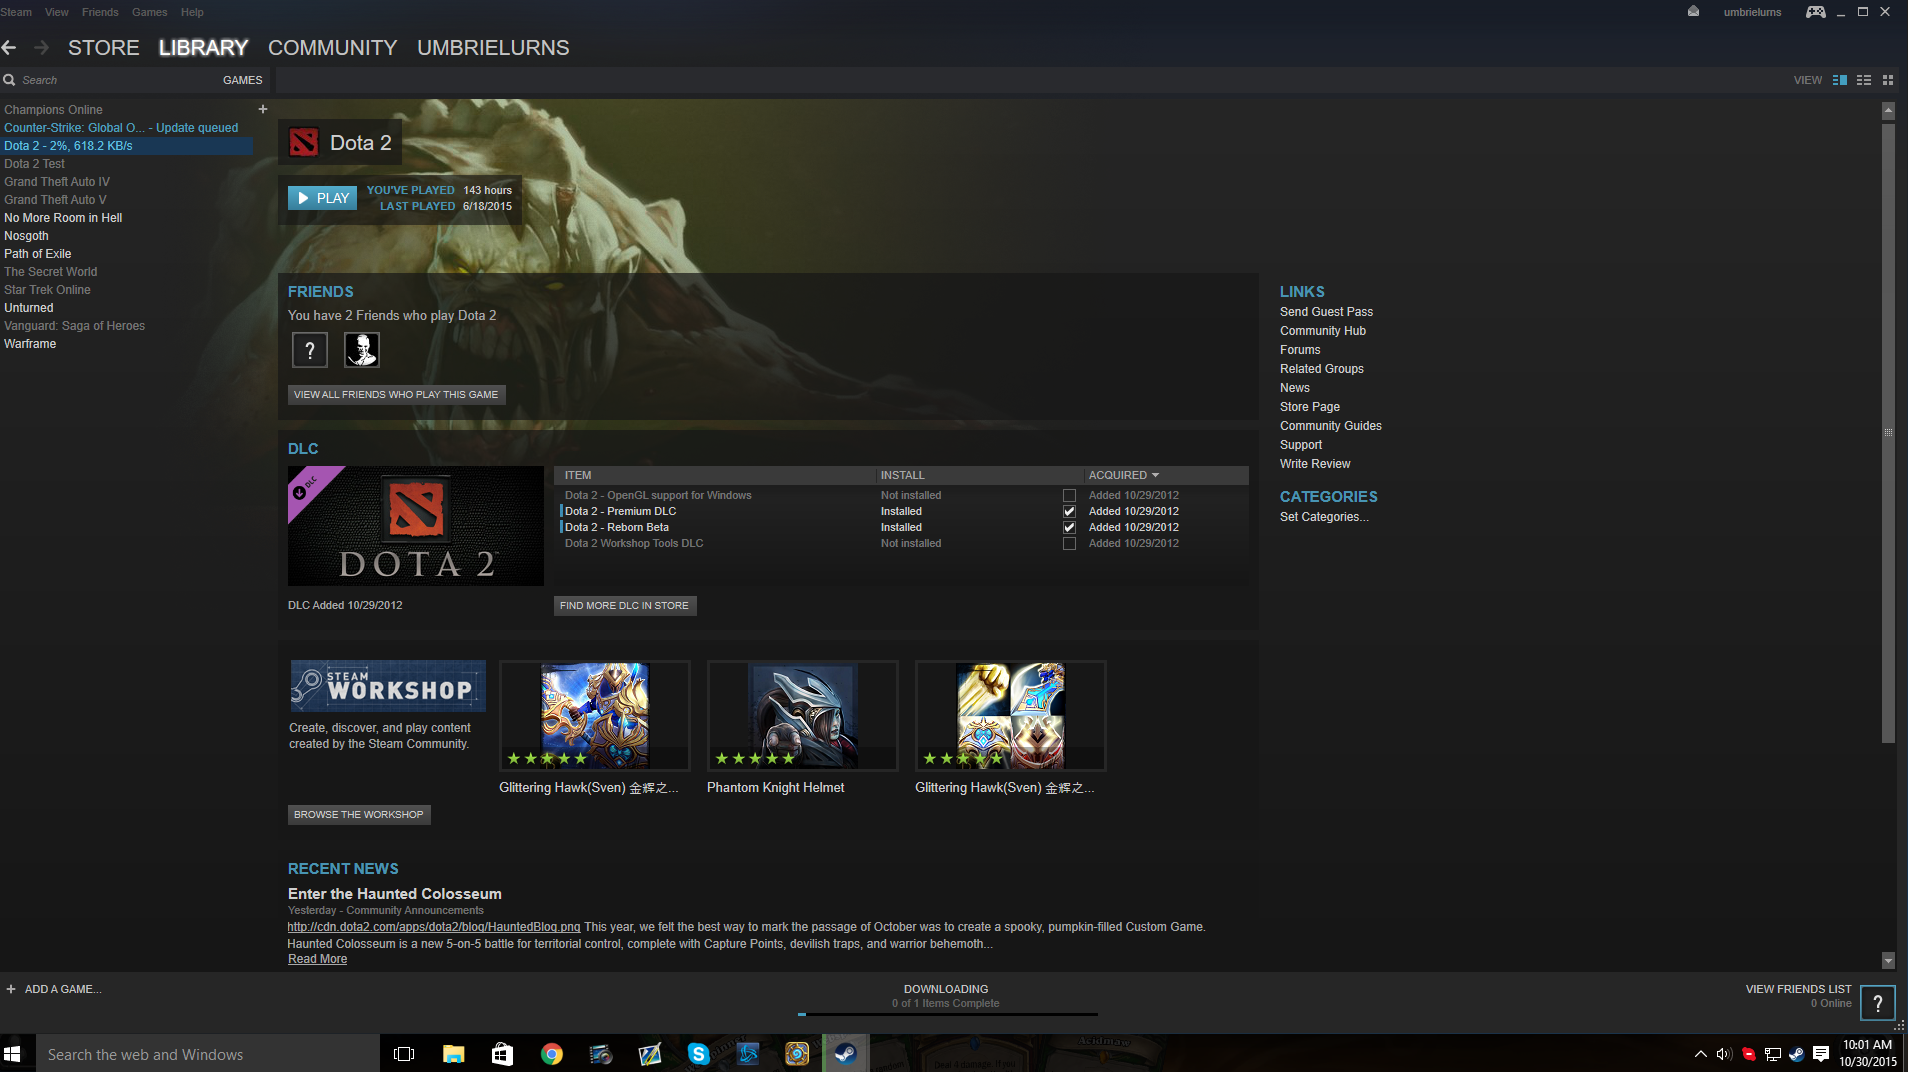Select Path of Exile in games list
The height and width of the screenshot is (1072, 1908).
pos(38,254)
